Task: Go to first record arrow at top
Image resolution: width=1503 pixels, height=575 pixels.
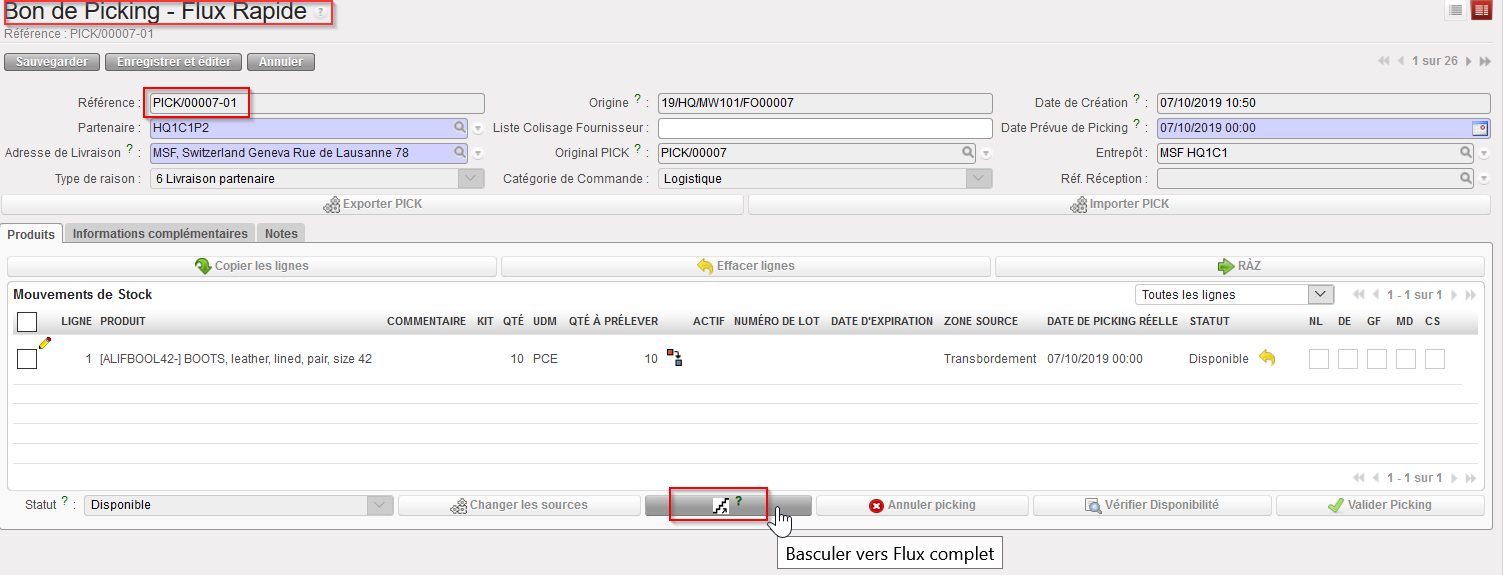Action: coord(1384,61)
